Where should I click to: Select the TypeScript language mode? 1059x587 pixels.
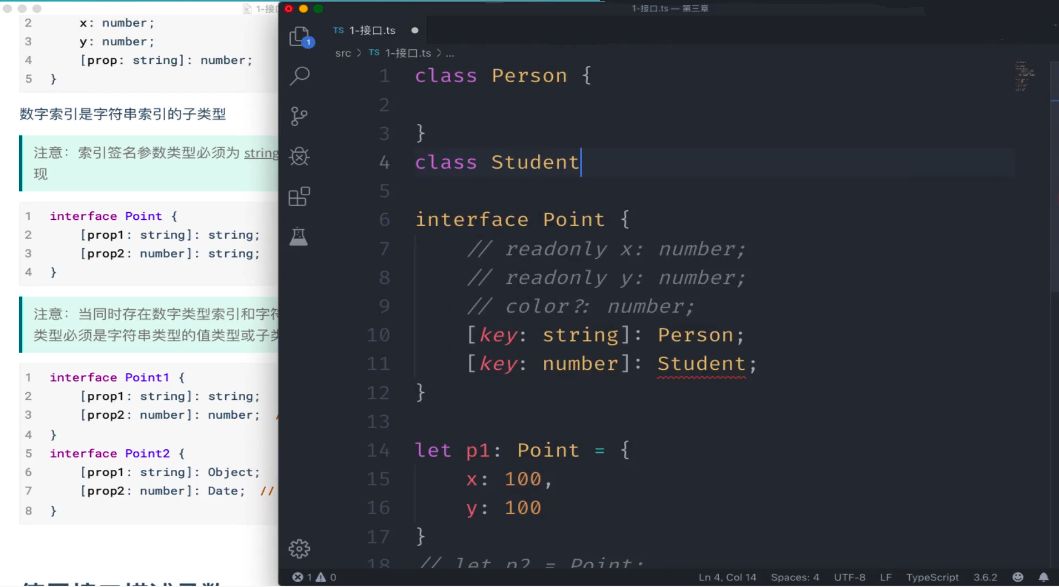tap(932, 577)
